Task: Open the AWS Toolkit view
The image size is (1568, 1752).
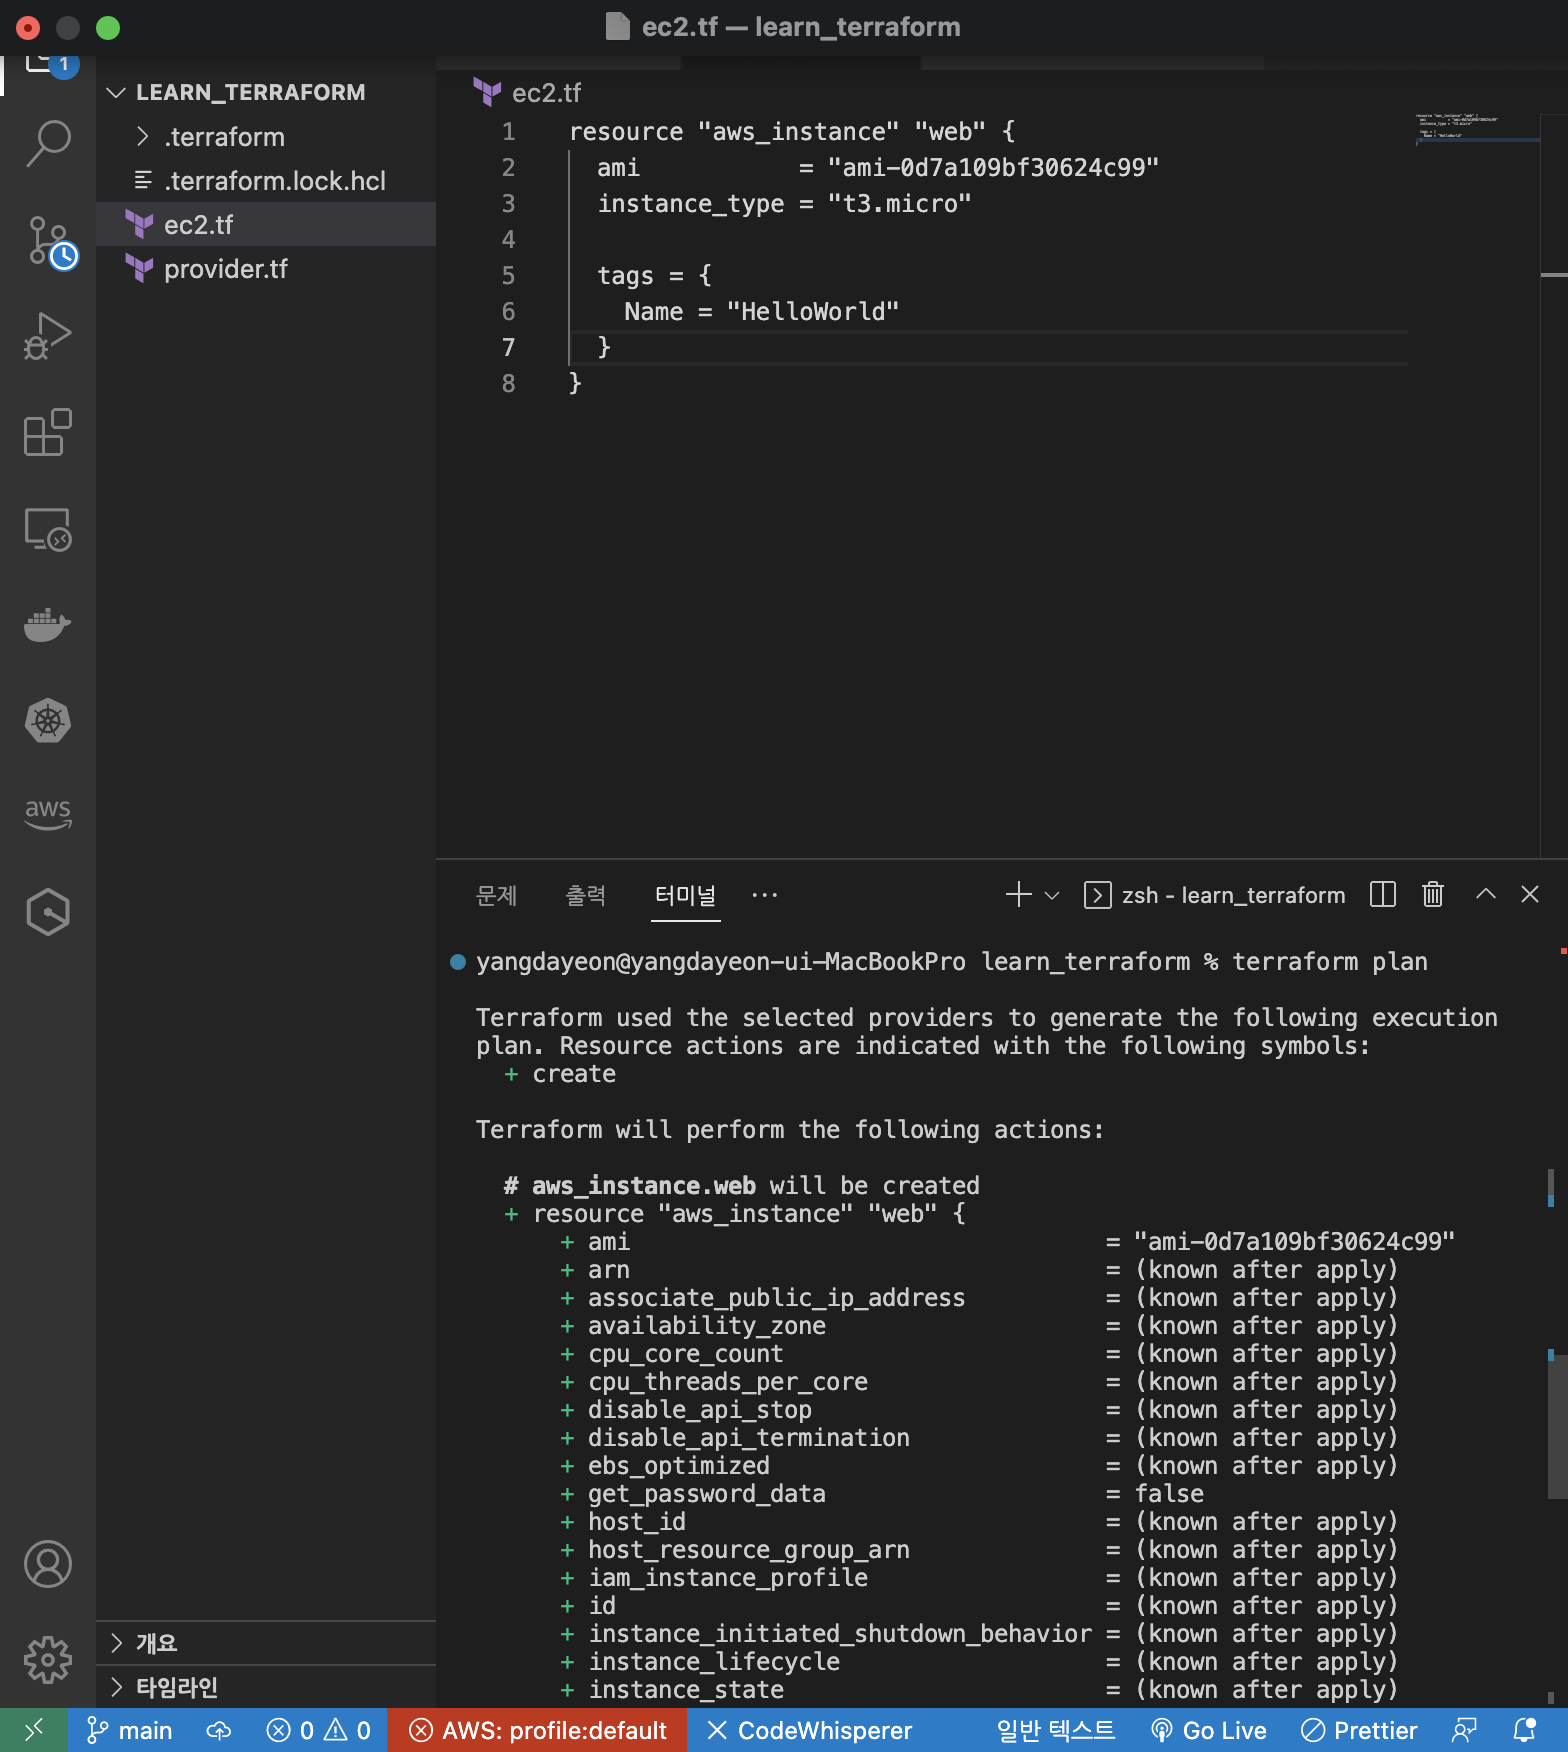Action: [x=48, y=813]
